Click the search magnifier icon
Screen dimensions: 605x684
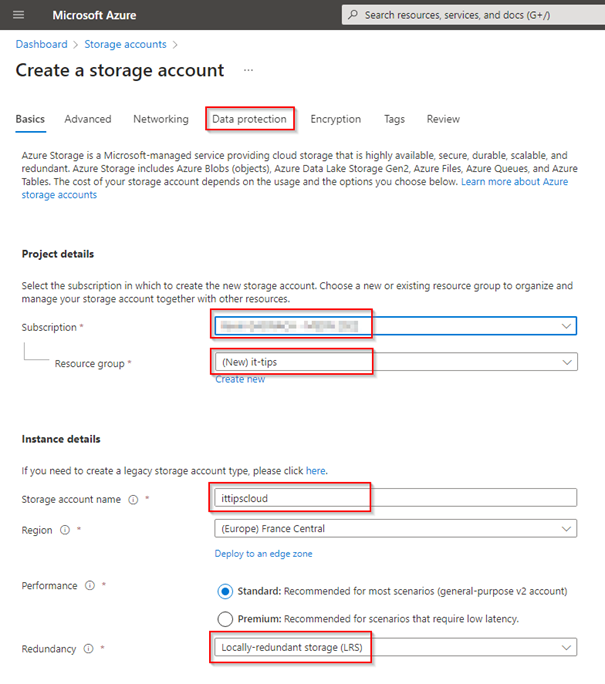coord(353,15)
